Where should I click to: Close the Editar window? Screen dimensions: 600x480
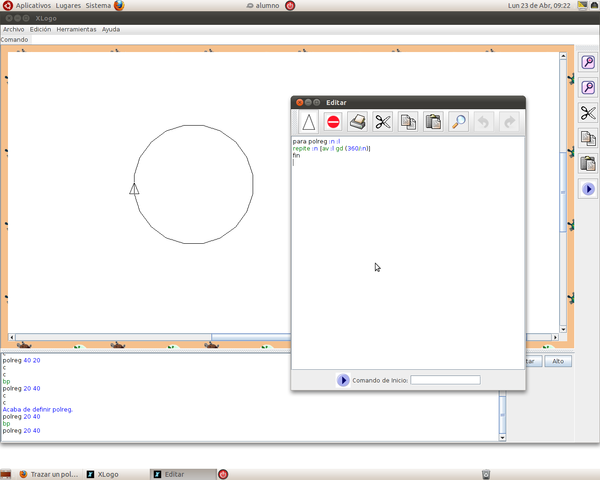[300, 102]
